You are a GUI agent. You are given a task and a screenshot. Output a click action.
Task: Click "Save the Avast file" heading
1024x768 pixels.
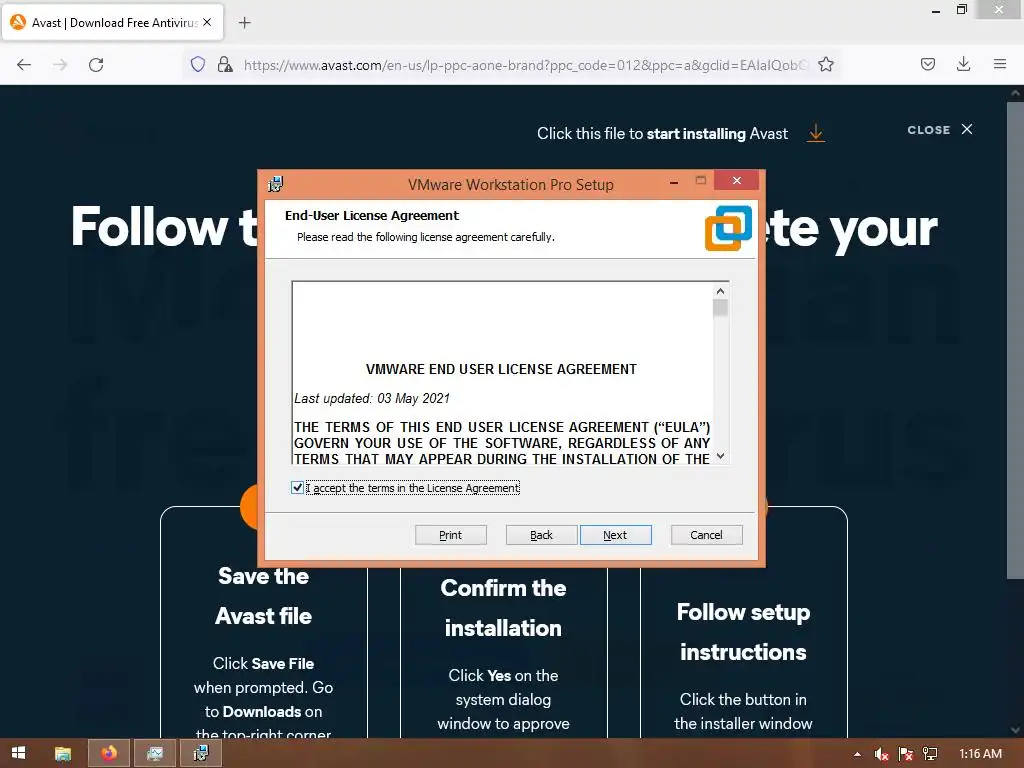tap(263, 596)
